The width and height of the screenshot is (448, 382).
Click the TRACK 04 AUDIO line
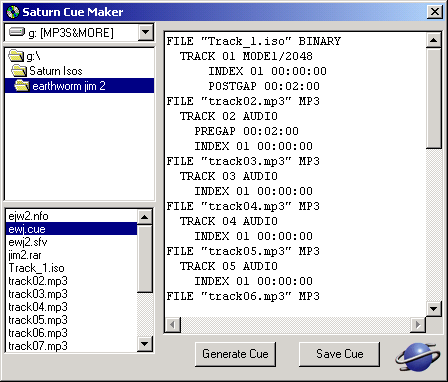(x=229, y=221)
